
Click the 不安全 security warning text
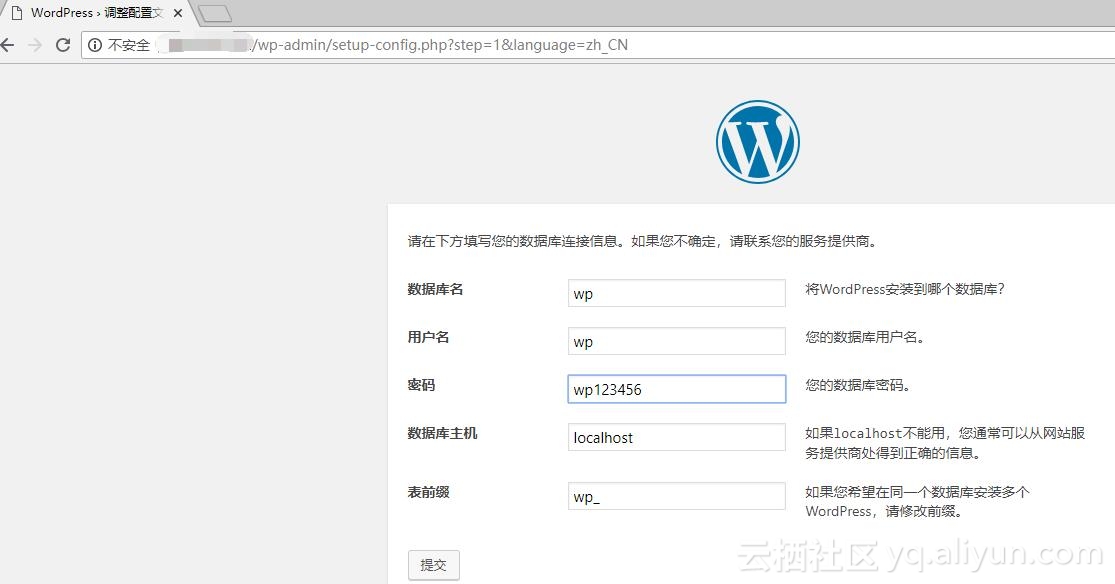[129, 45]
